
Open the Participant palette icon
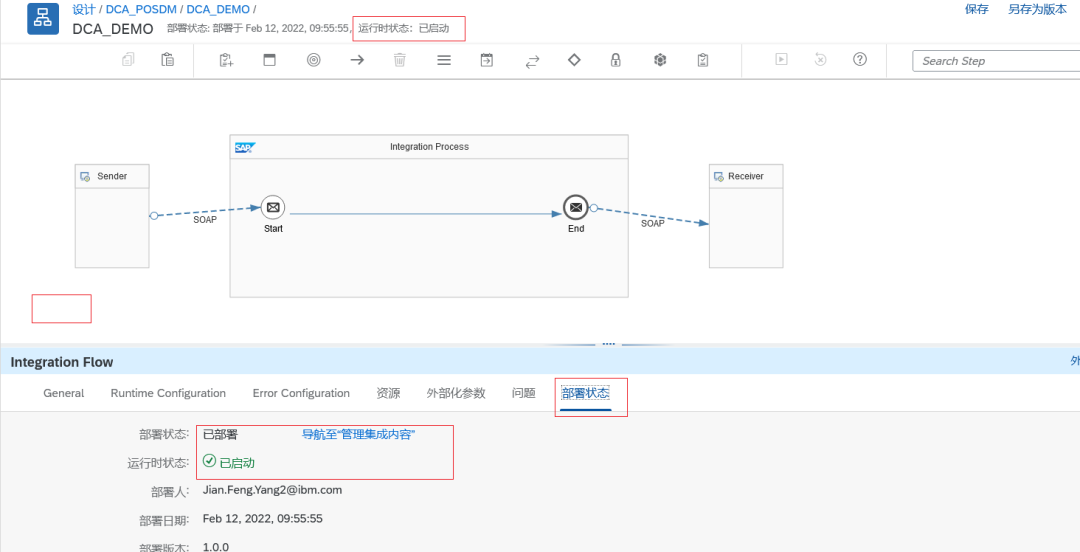coord(227,60)
